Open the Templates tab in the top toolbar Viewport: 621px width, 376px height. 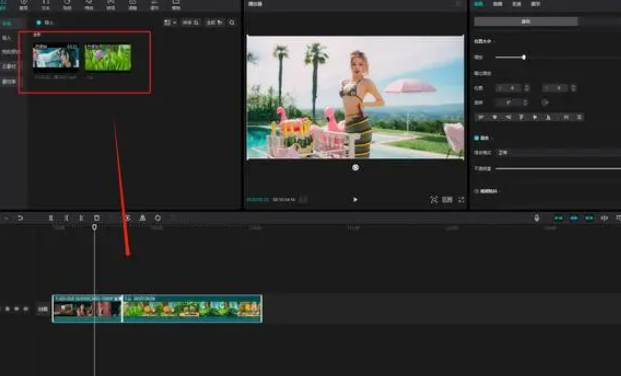tap(176, 5)
